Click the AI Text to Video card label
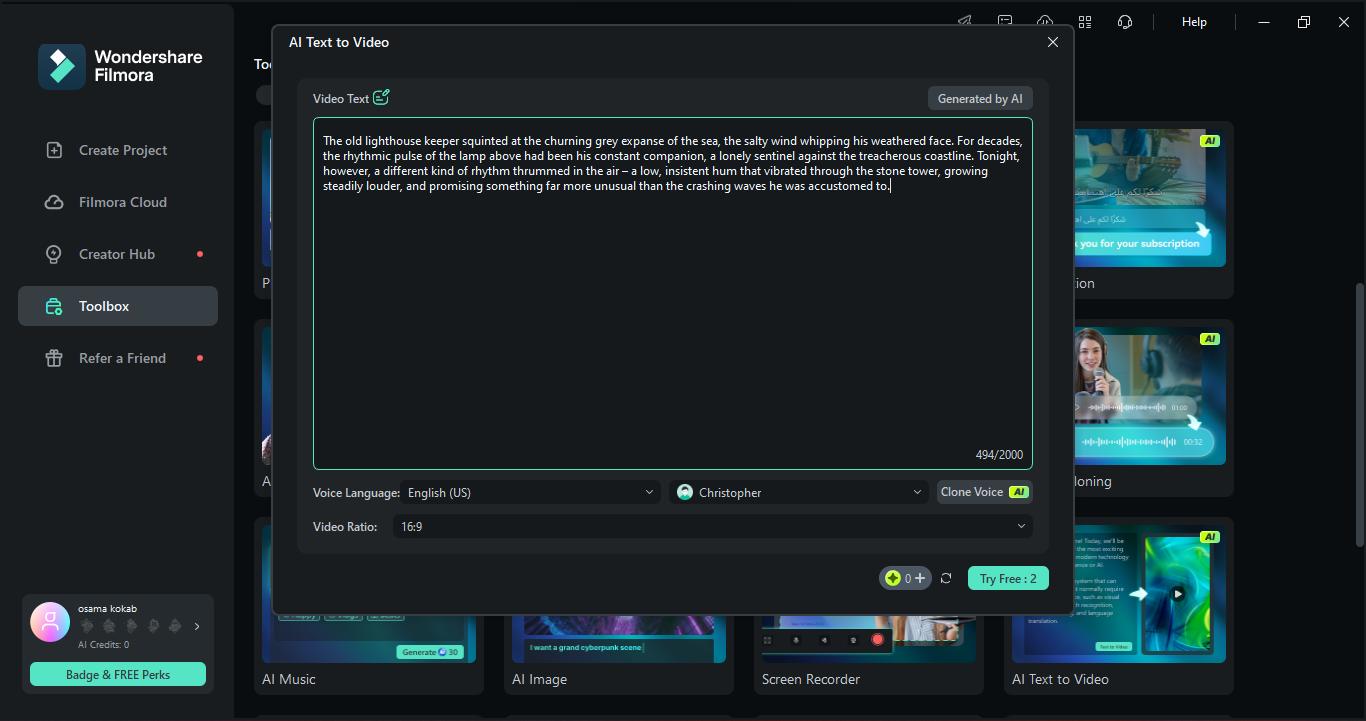 (1060, 679)
